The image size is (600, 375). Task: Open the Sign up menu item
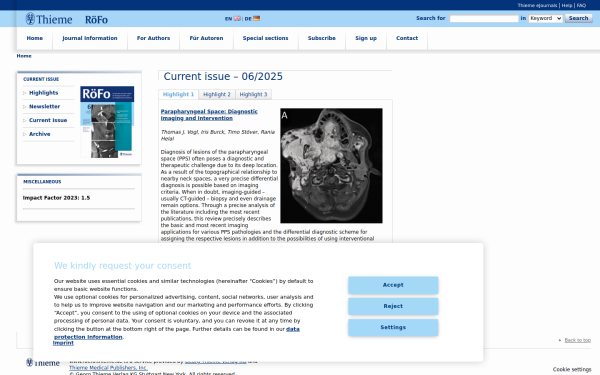(366, 38)
